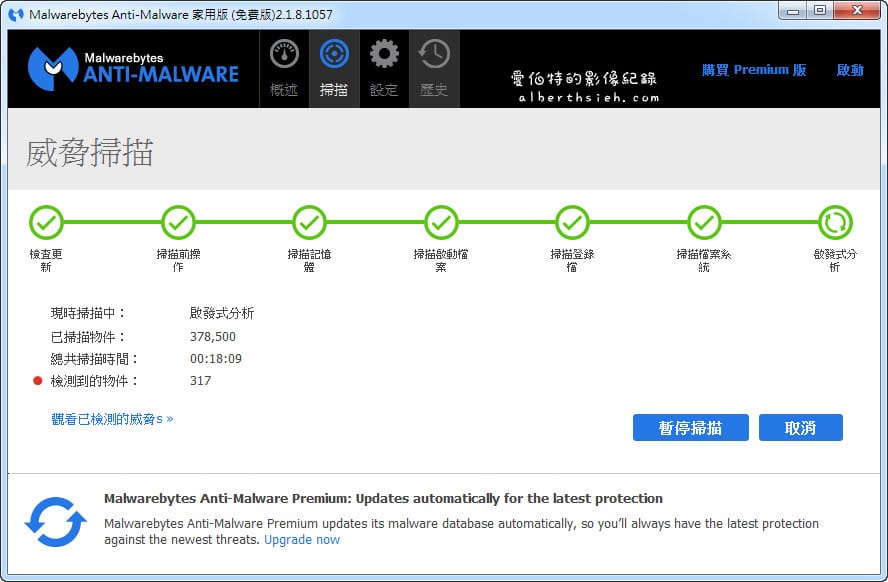Click the 掃描前操作 step checkmark
This screenshot has width=888, height=582.
click(178, 222)
